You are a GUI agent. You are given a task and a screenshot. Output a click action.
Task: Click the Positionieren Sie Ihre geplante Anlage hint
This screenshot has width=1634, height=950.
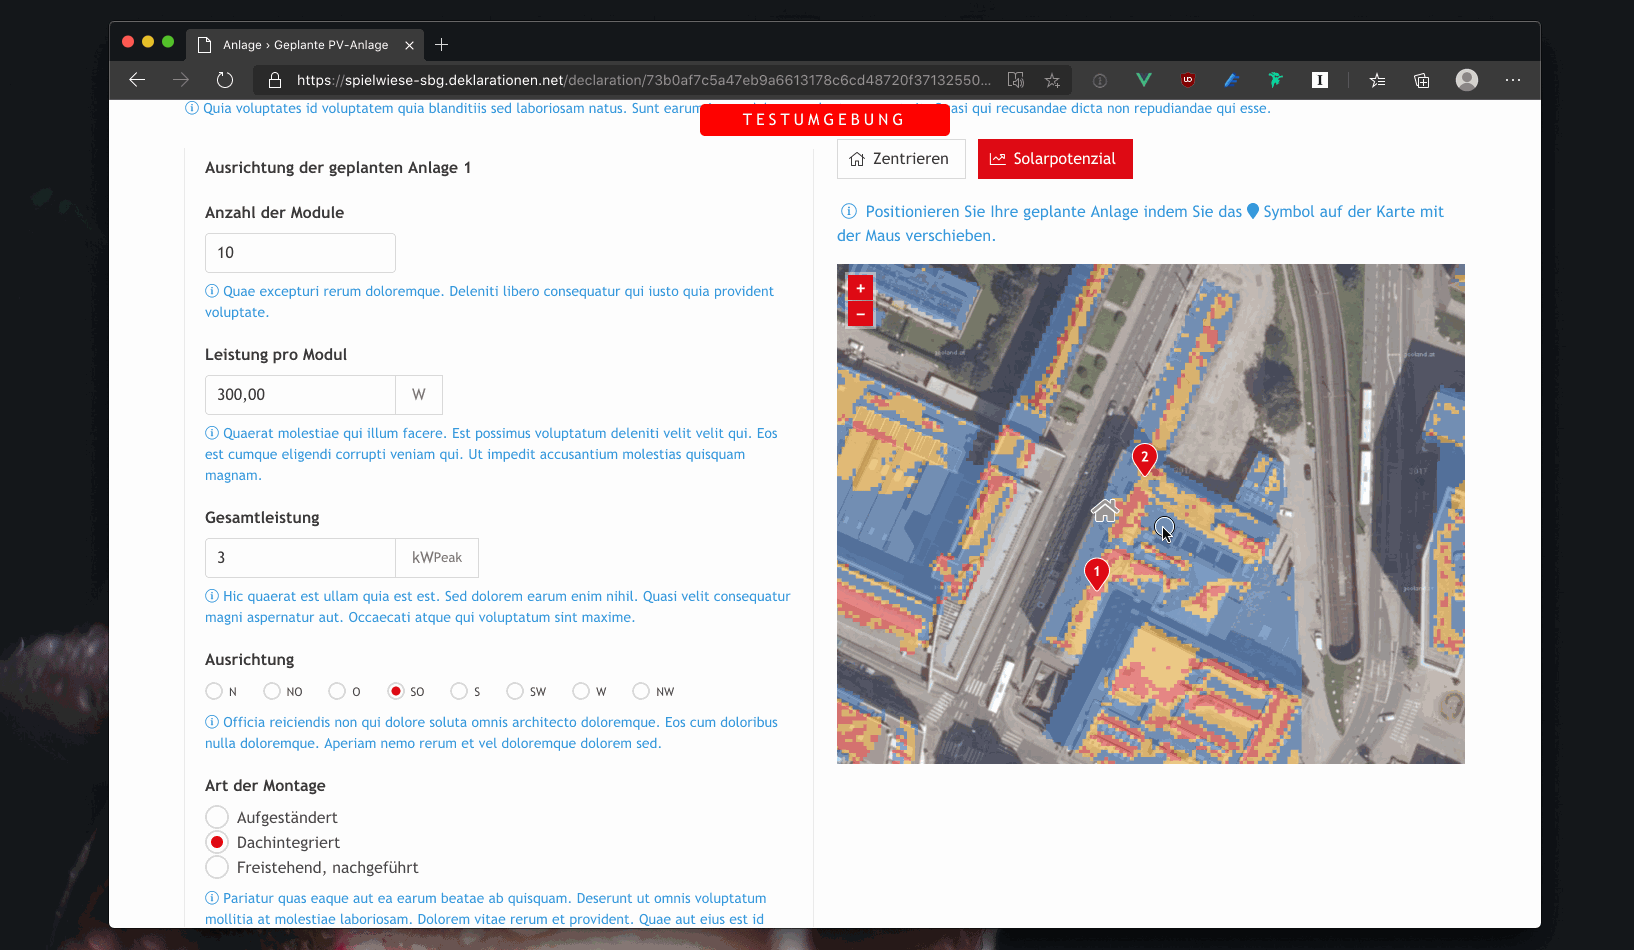1141,224
